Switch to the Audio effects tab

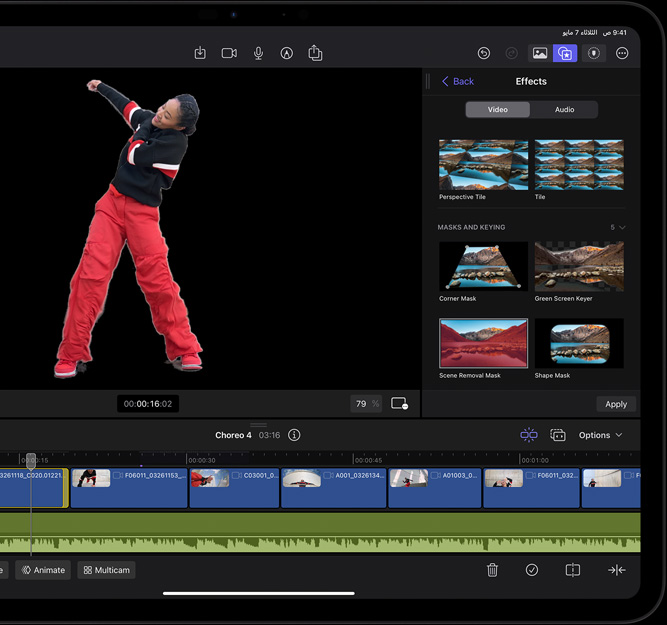pos(564,109)
